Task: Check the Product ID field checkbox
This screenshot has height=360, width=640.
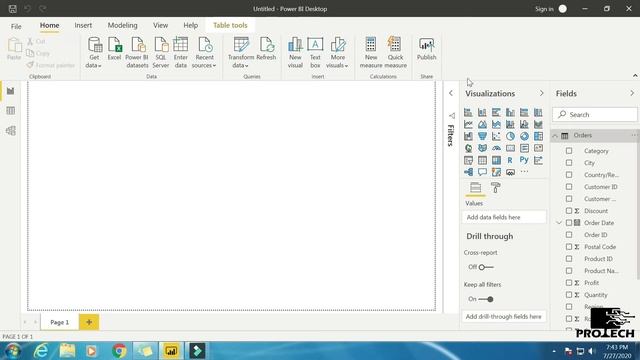Action: 569,259
